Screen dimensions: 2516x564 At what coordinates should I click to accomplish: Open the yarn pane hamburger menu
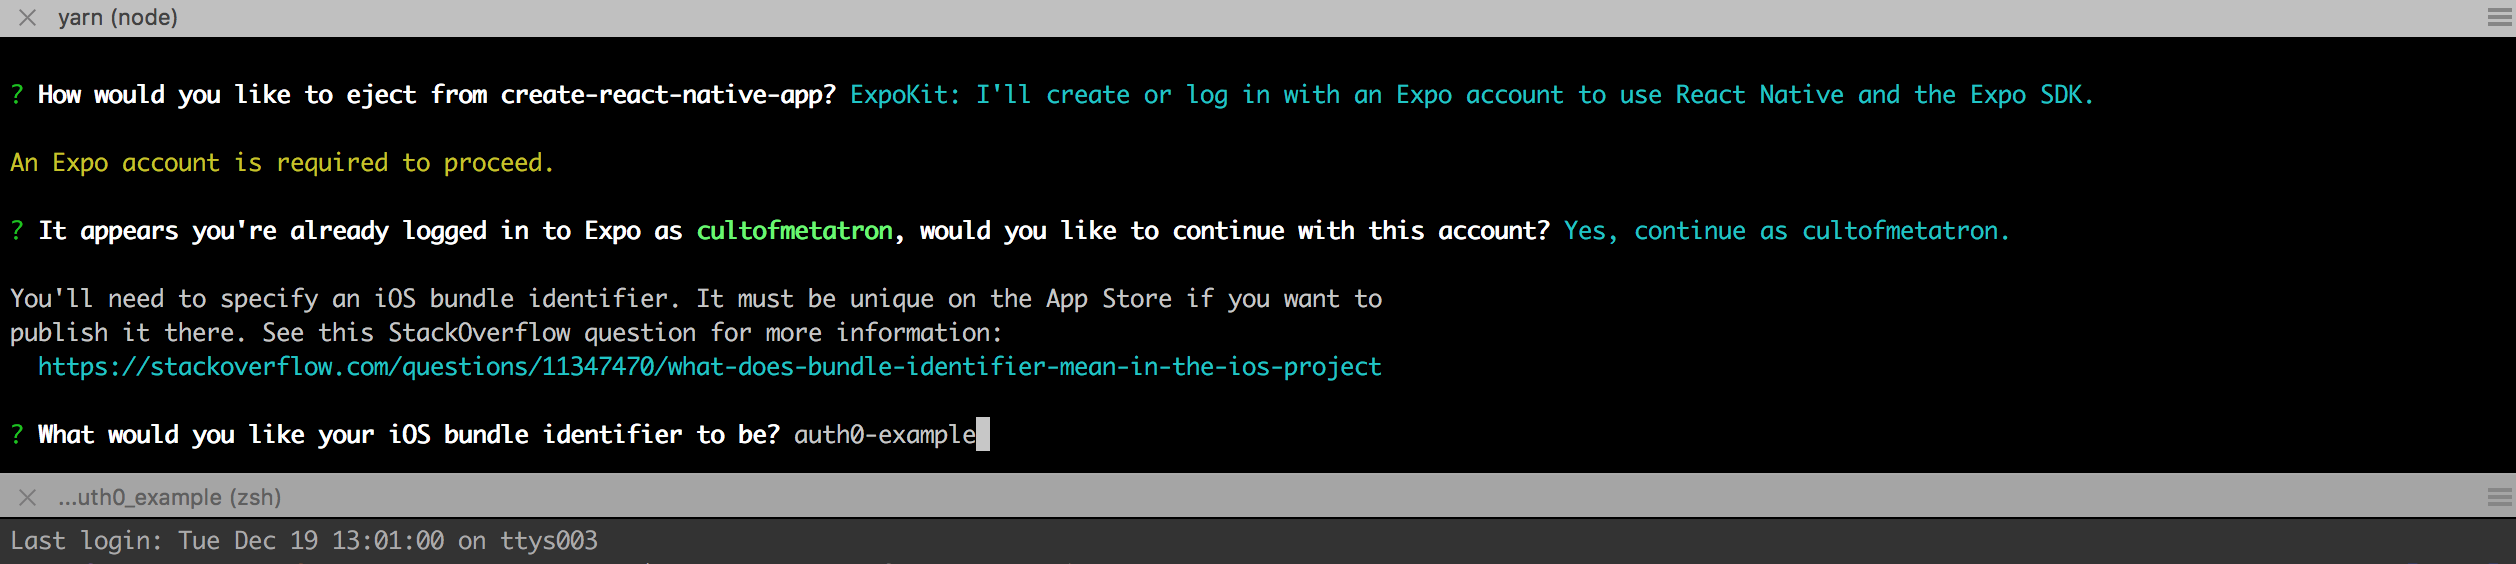click(2499, 18)
